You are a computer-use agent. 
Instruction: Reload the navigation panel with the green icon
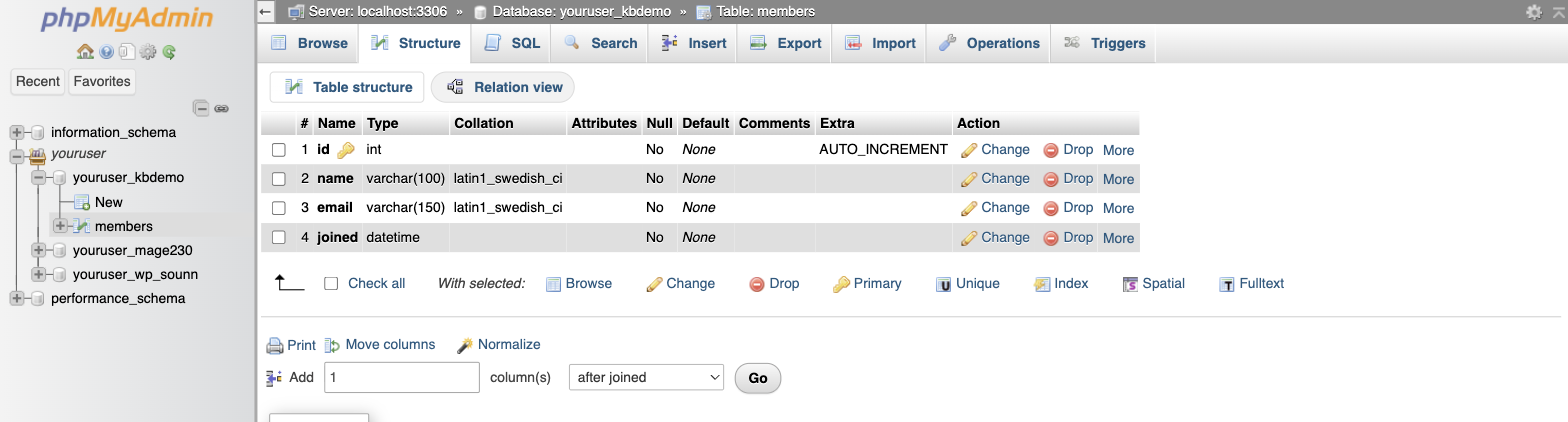(x=169, y=52)
